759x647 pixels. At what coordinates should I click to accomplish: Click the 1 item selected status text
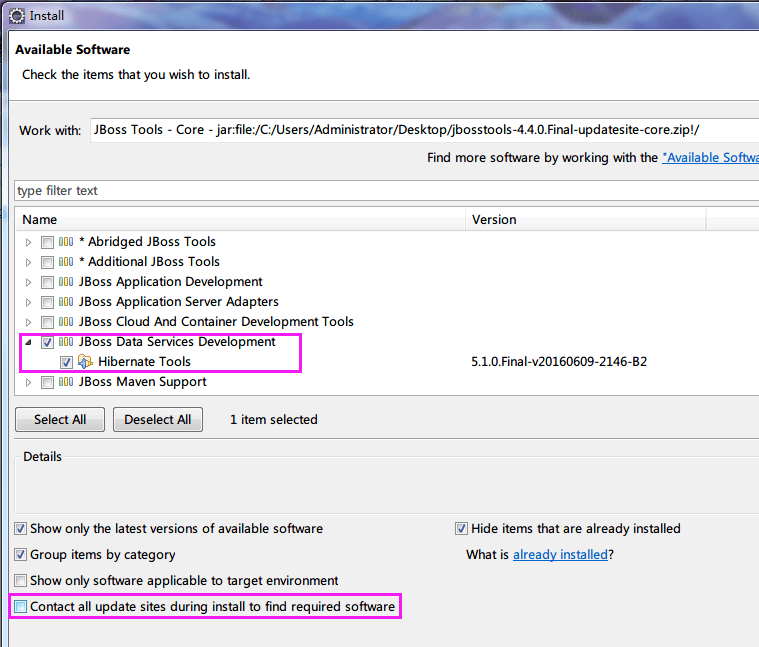pos(273,420)
